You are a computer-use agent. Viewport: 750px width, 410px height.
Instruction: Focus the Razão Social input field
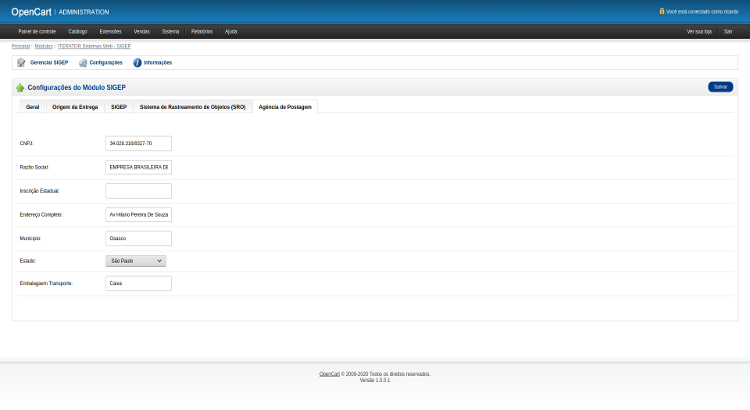pos(139,167)
